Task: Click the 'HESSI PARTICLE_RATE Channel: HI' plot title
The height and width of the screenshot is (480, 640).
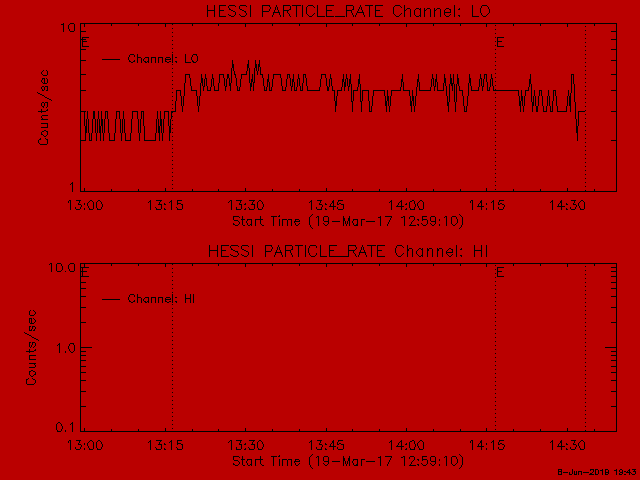Action: pos(348,251)
